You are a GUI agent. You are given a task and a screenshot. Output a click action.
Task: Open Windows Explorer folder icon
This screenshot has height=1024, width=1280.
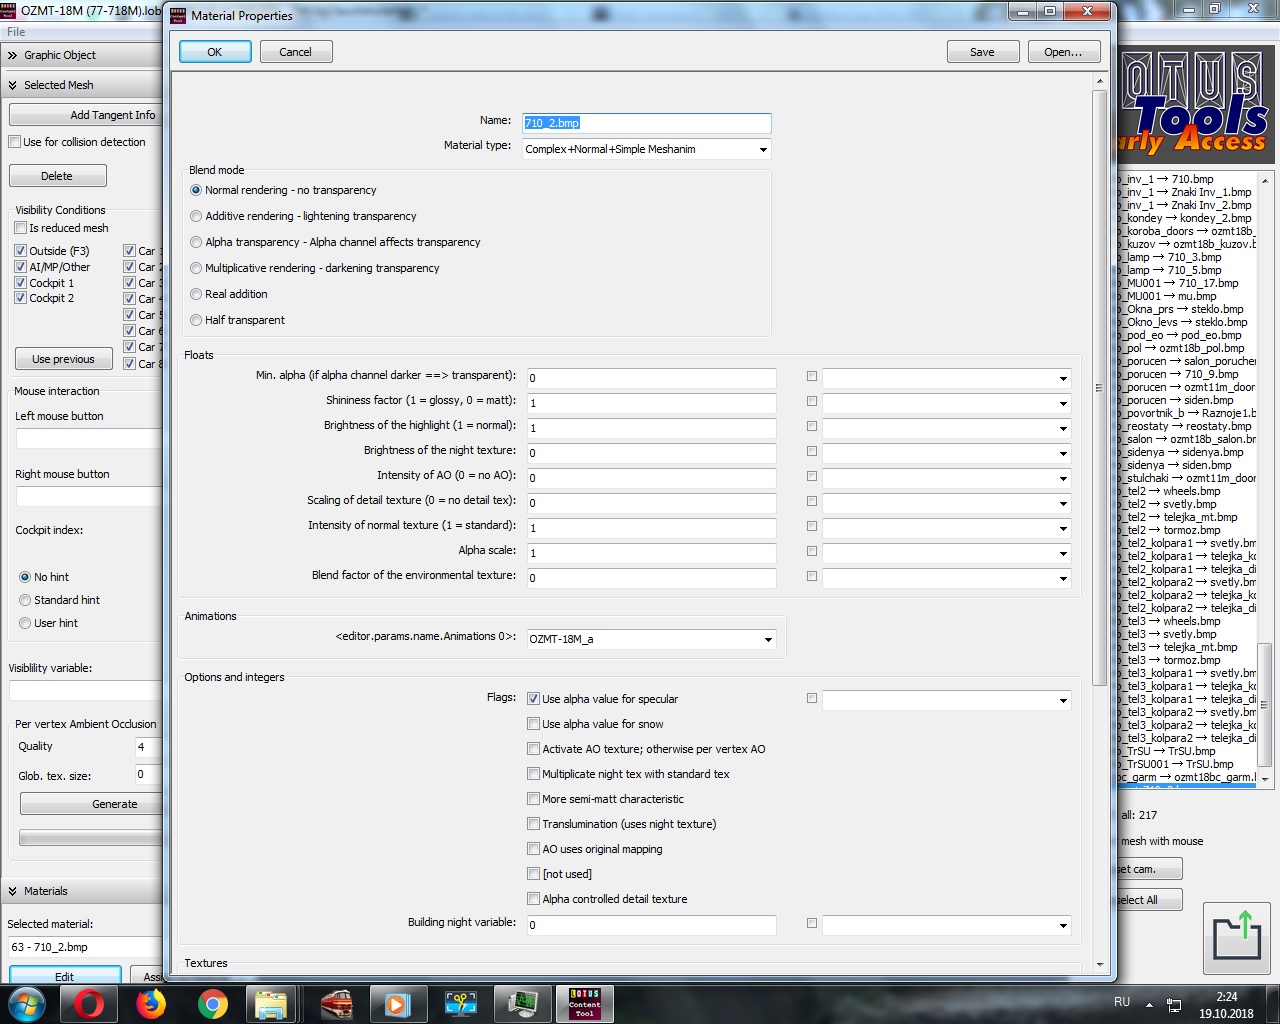click(271, 1004)
